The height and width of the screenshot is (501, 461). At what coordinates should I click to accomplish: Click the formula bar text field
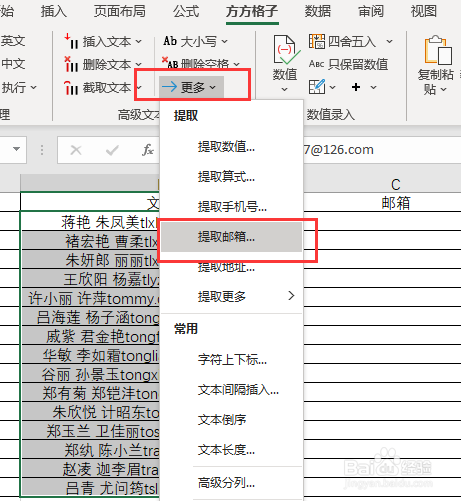pyautogui.click(x=382, y=150)
